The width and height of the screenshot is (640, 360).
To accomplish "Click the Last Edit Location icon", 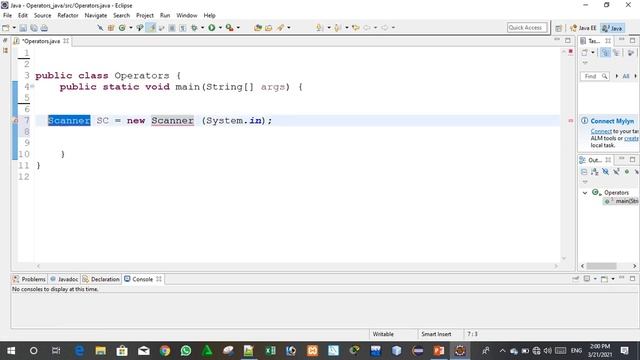I will (x=356, y=28).
